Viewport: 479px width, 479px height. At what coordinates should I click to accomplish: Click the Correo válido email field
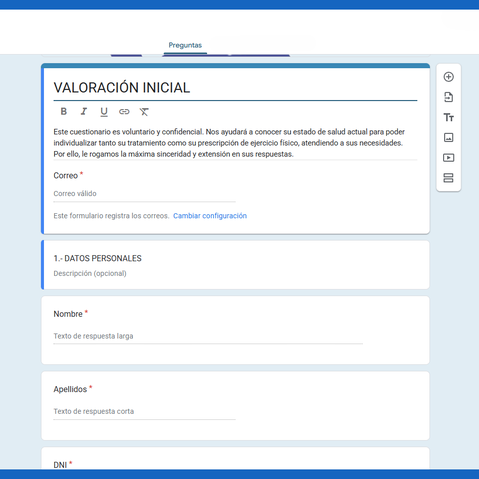[144, 194]
